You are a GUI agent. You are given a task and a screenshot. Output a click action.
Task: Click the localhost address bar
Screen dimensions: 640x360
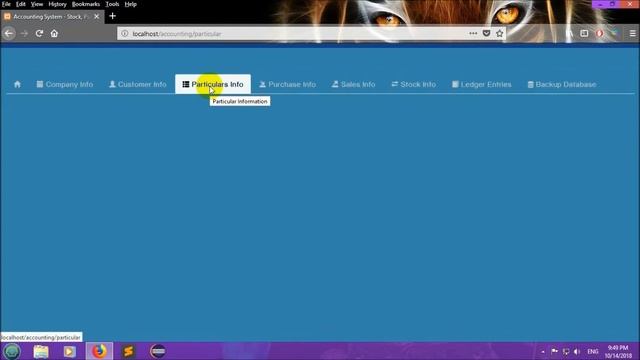(x=294, y=33)
